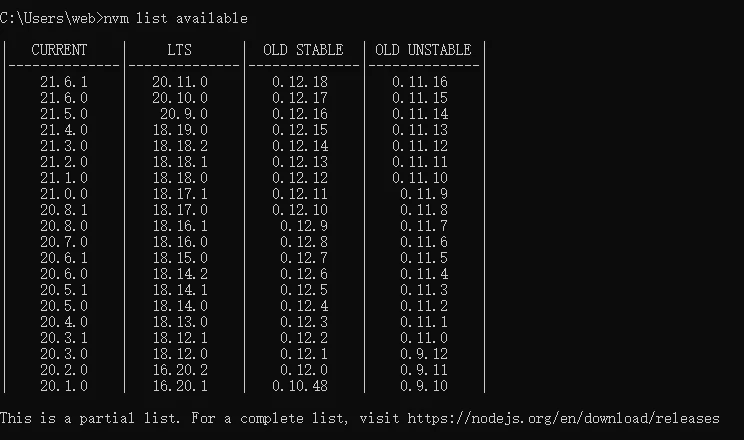Click the C:\Users\web prompt path
Screen dimensions: 744x440
[x=47, y=19]
